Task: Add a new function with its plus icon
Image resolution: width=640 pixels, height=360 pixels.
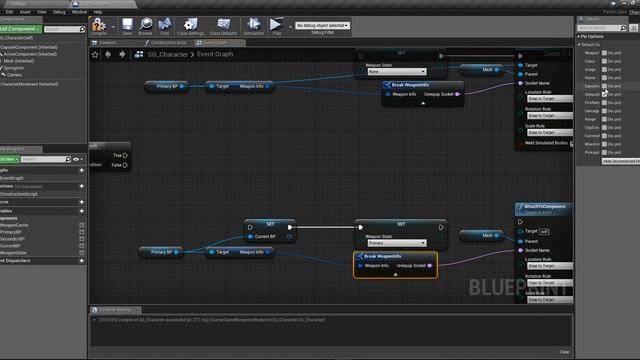Action: click(82, 186)
